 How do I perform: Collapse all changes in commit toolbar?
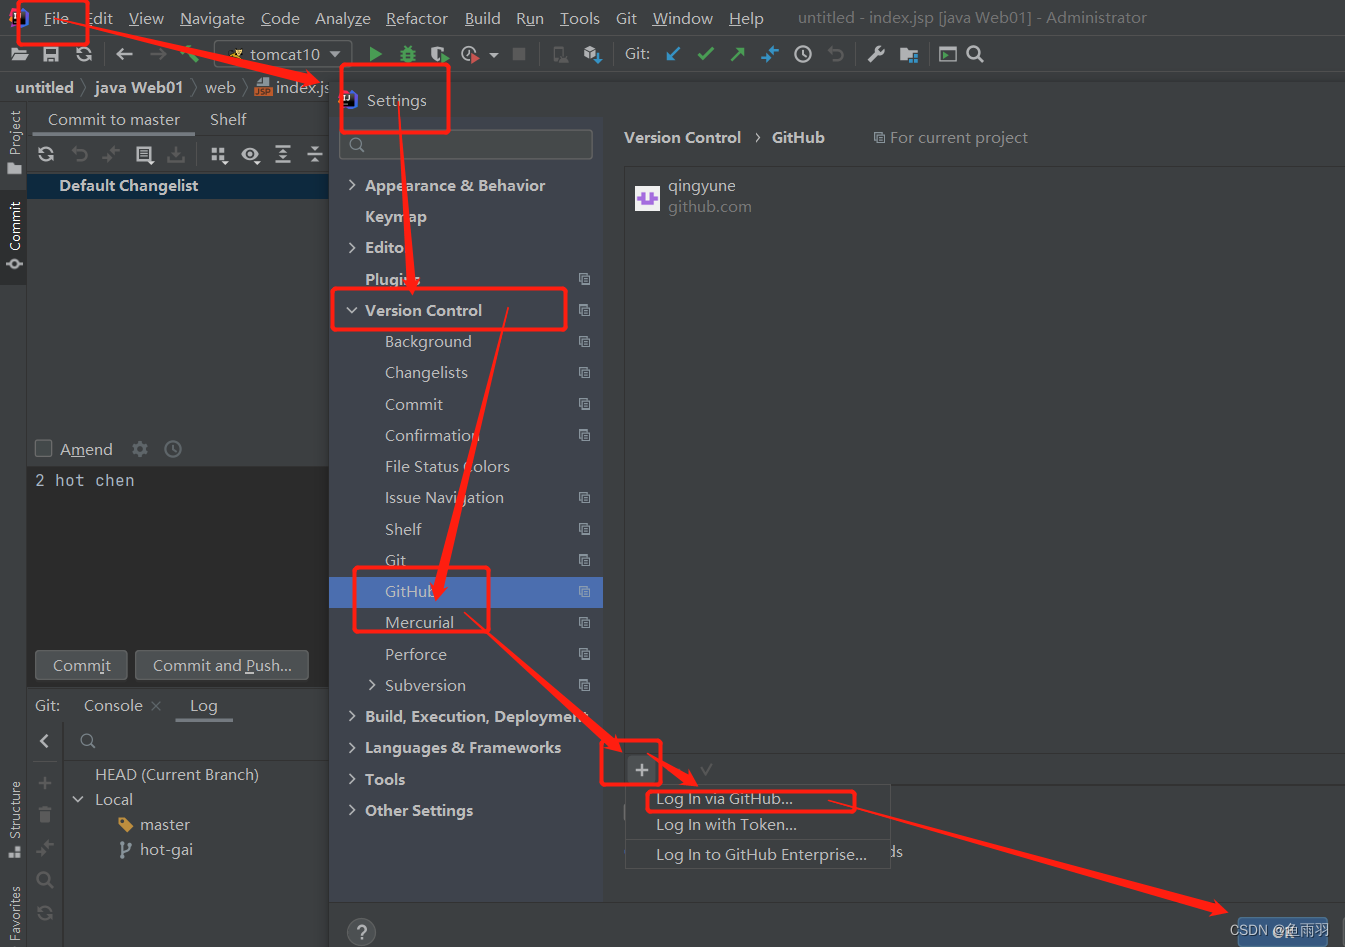click(x=315, y=154)
